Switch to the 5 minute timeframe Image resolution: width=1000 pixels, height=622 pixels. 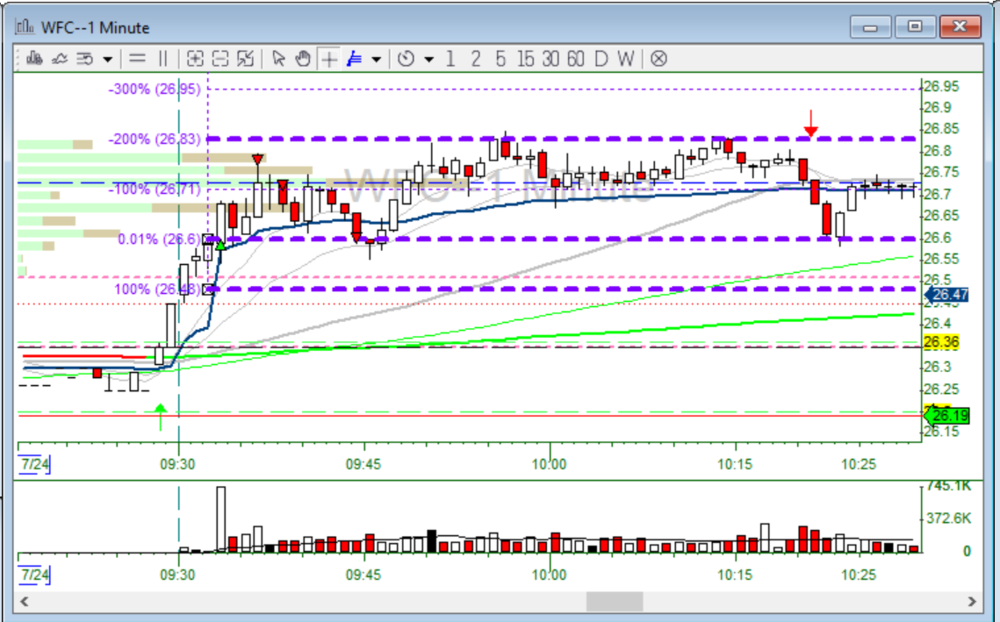coord(500,58)
